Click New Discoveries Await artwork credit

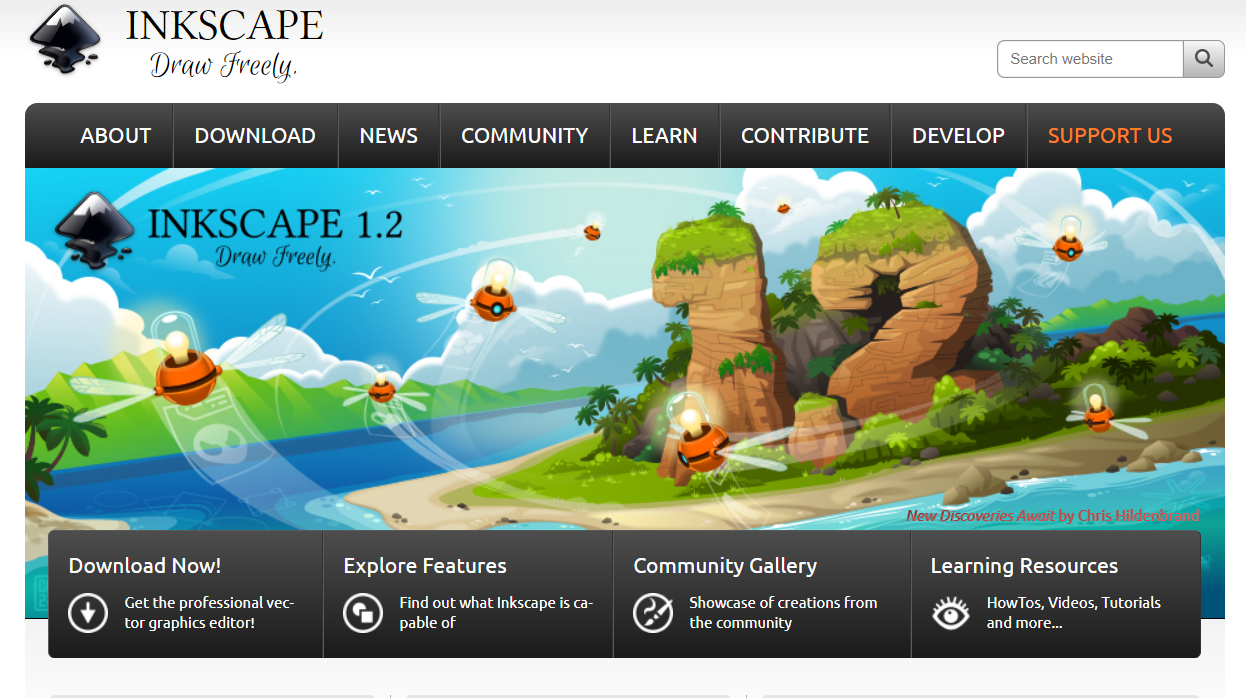point(1053,516)
